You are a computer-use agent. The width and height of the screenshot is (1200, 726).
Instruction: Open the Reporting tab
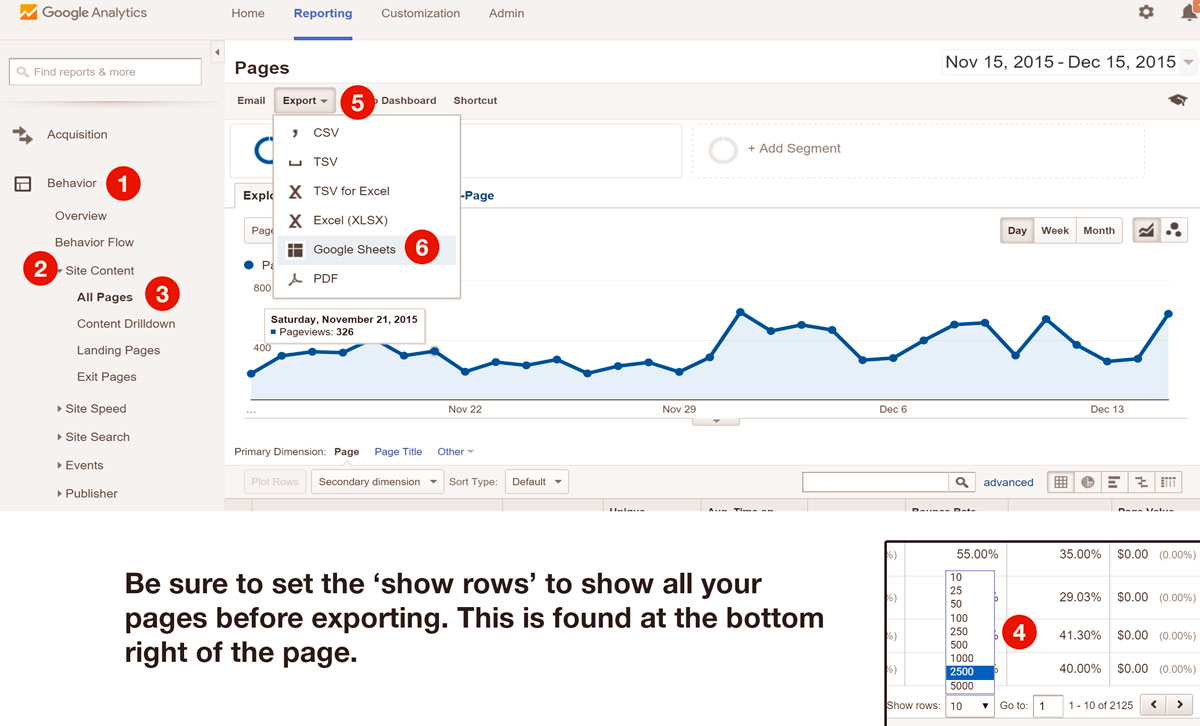pyautogui.click(x=323, y=14)
